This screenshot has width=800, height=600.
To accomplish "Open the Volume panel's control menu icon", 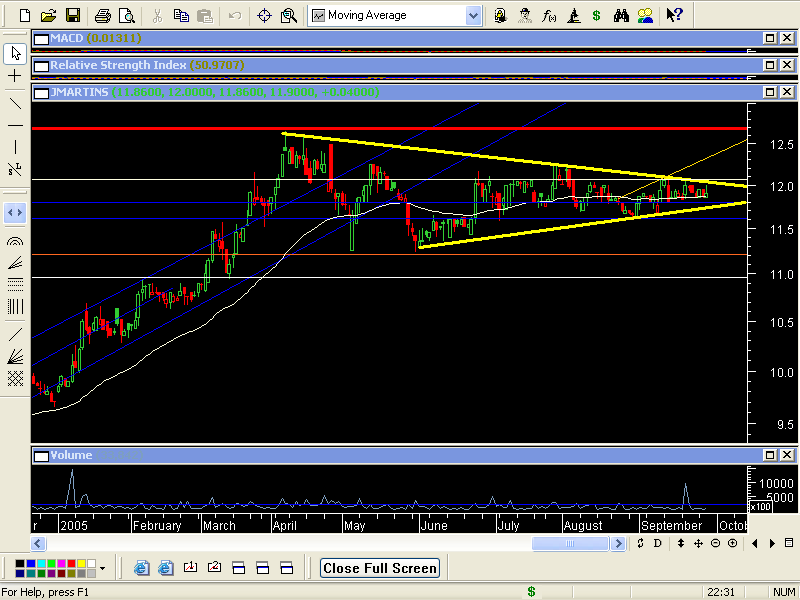I will (x=40, y=456).
